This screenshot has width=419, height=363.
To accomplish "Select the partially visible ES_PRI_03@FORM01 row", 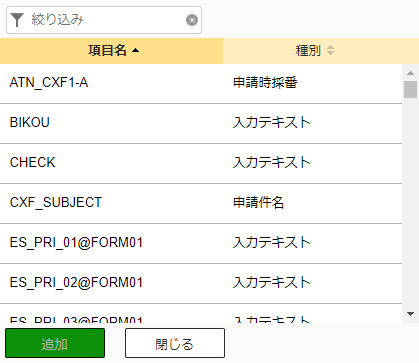I will (201, 313).
